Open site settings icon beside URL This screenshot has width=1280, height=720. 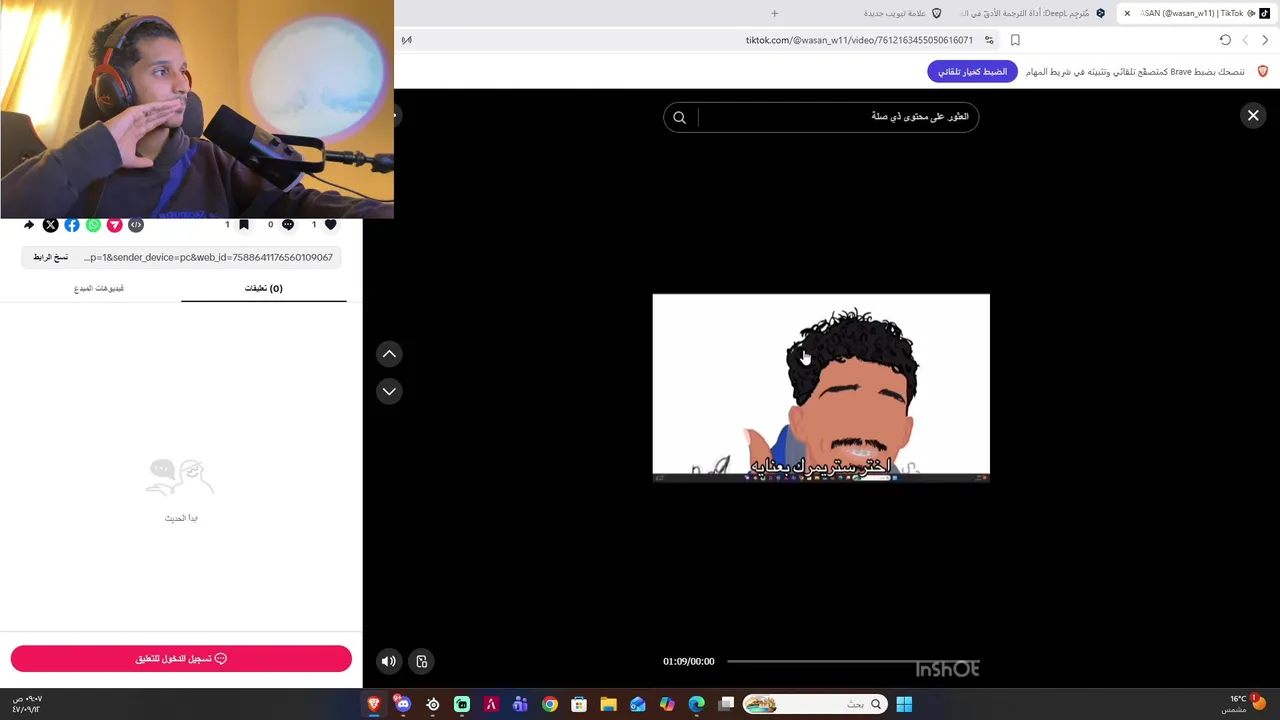click(989, 40)
